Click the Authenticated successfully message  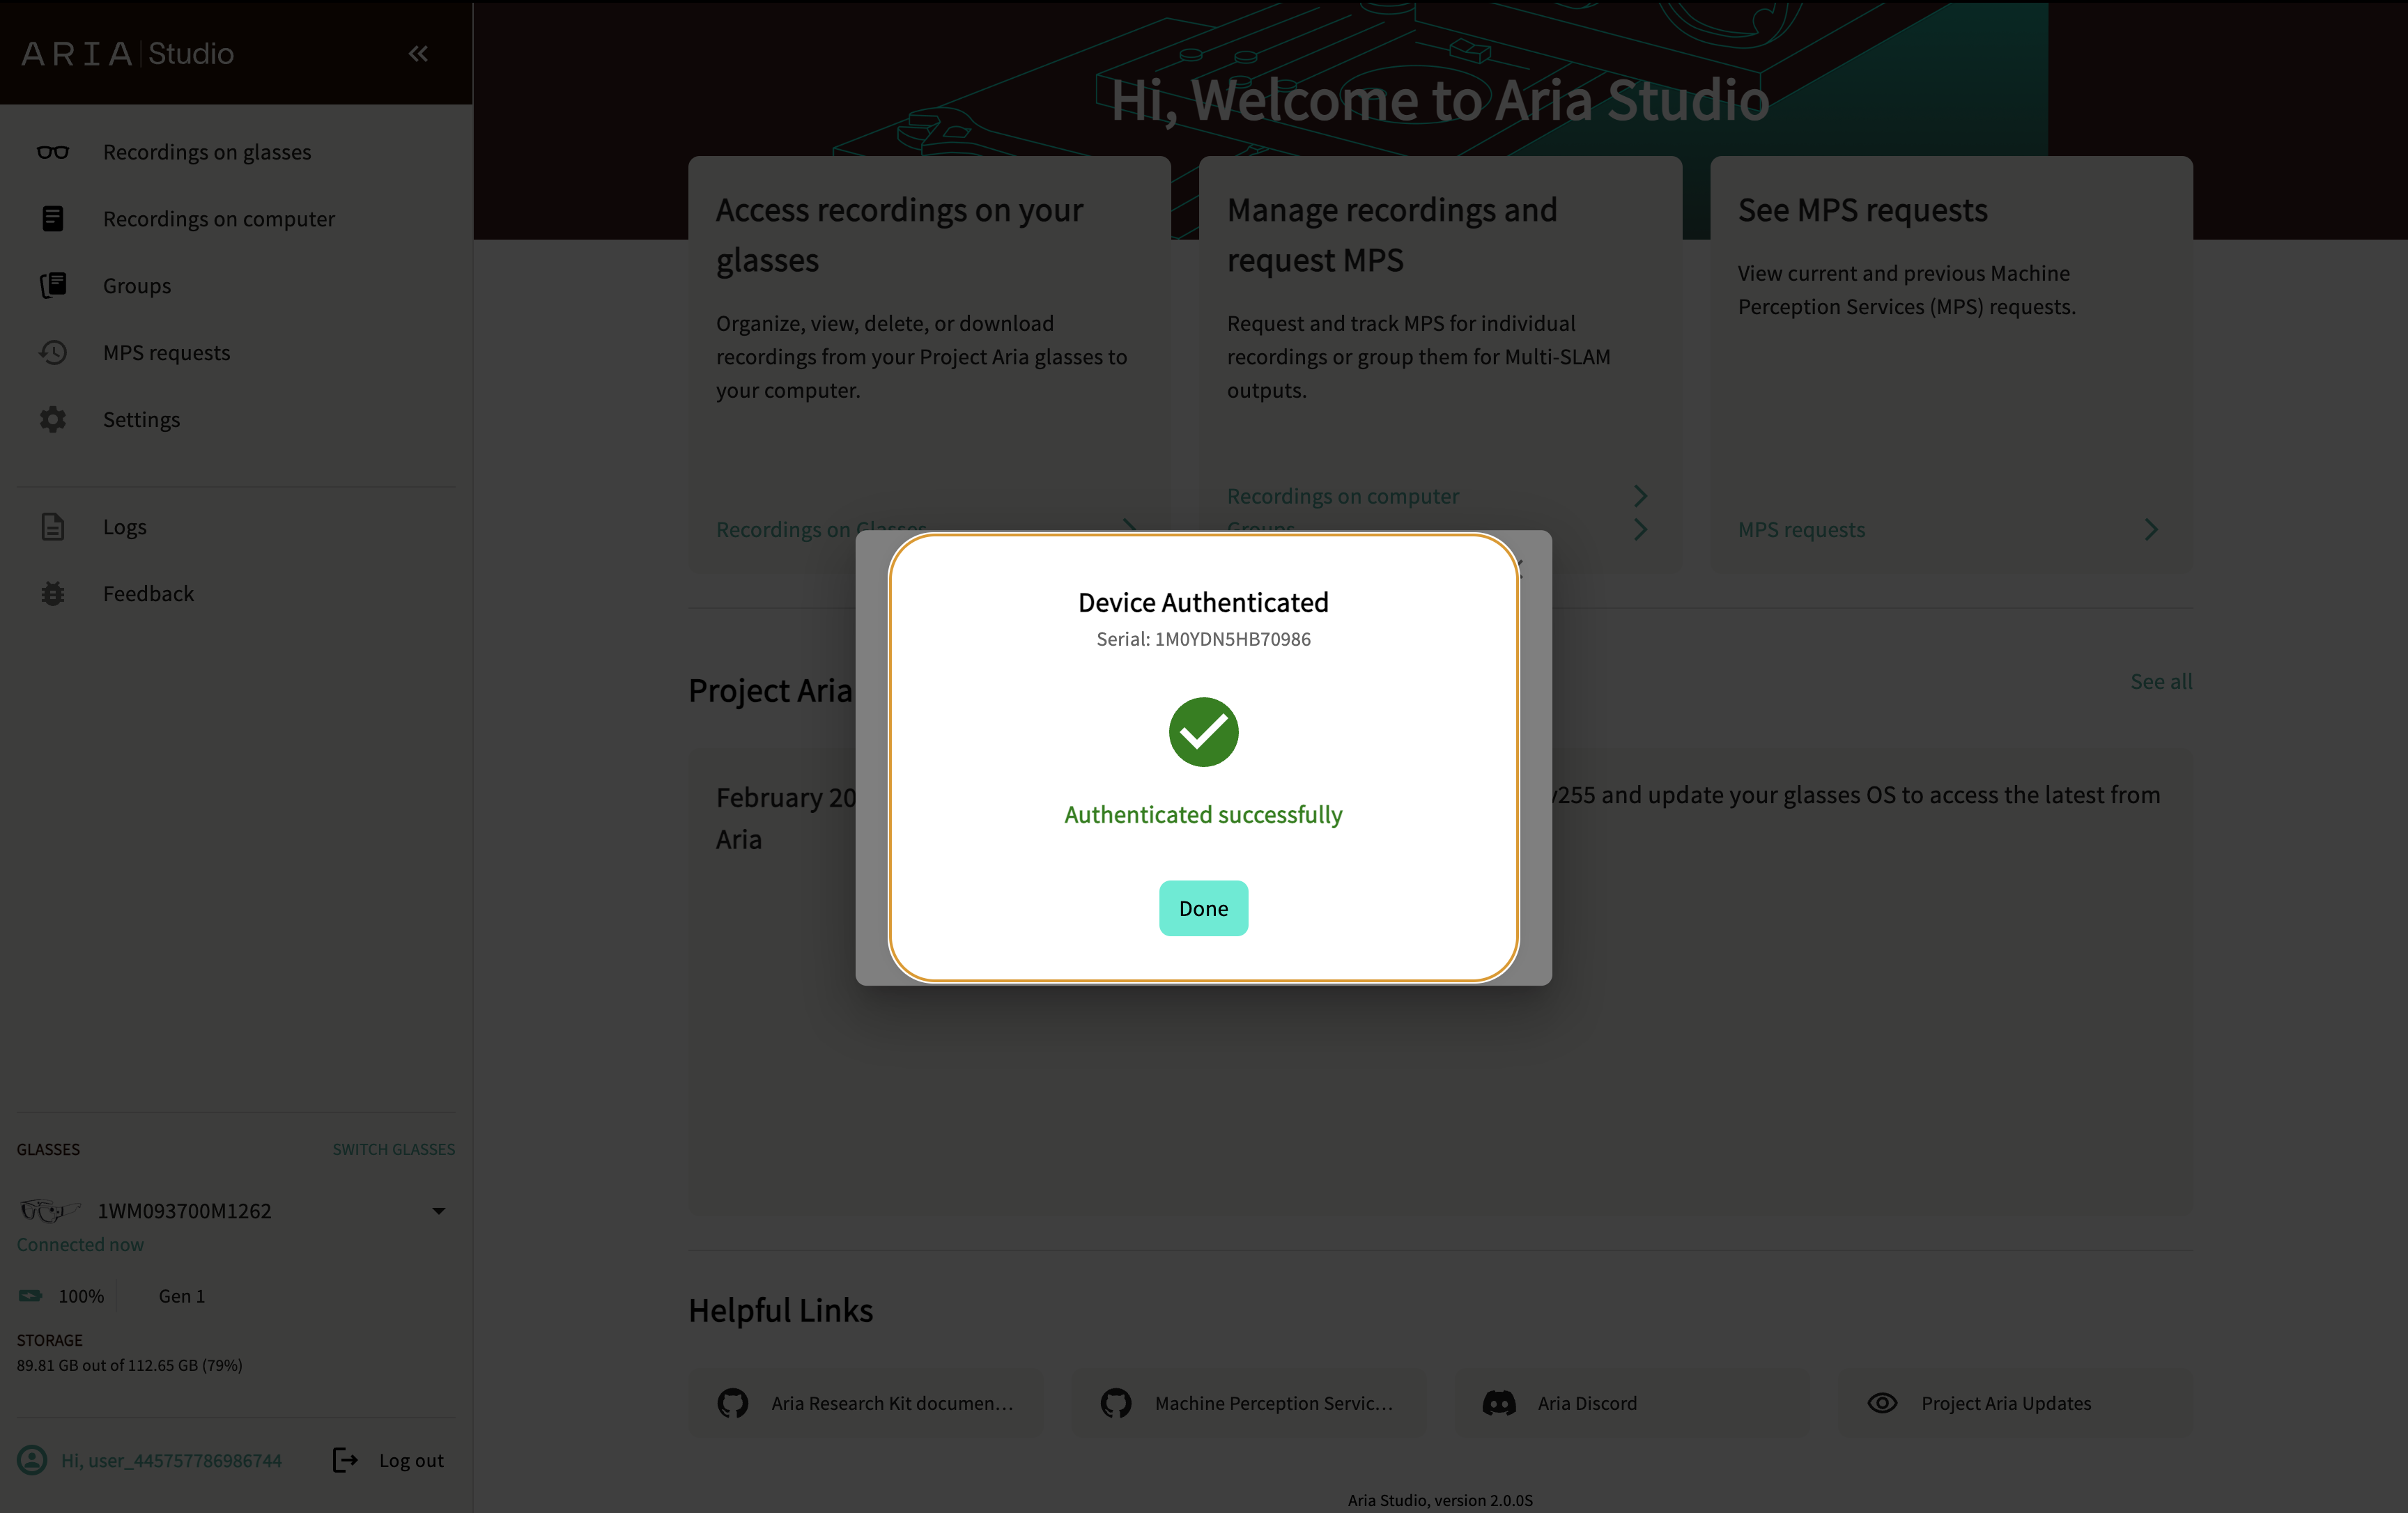pyautogui.click(x=1203, y=815)
